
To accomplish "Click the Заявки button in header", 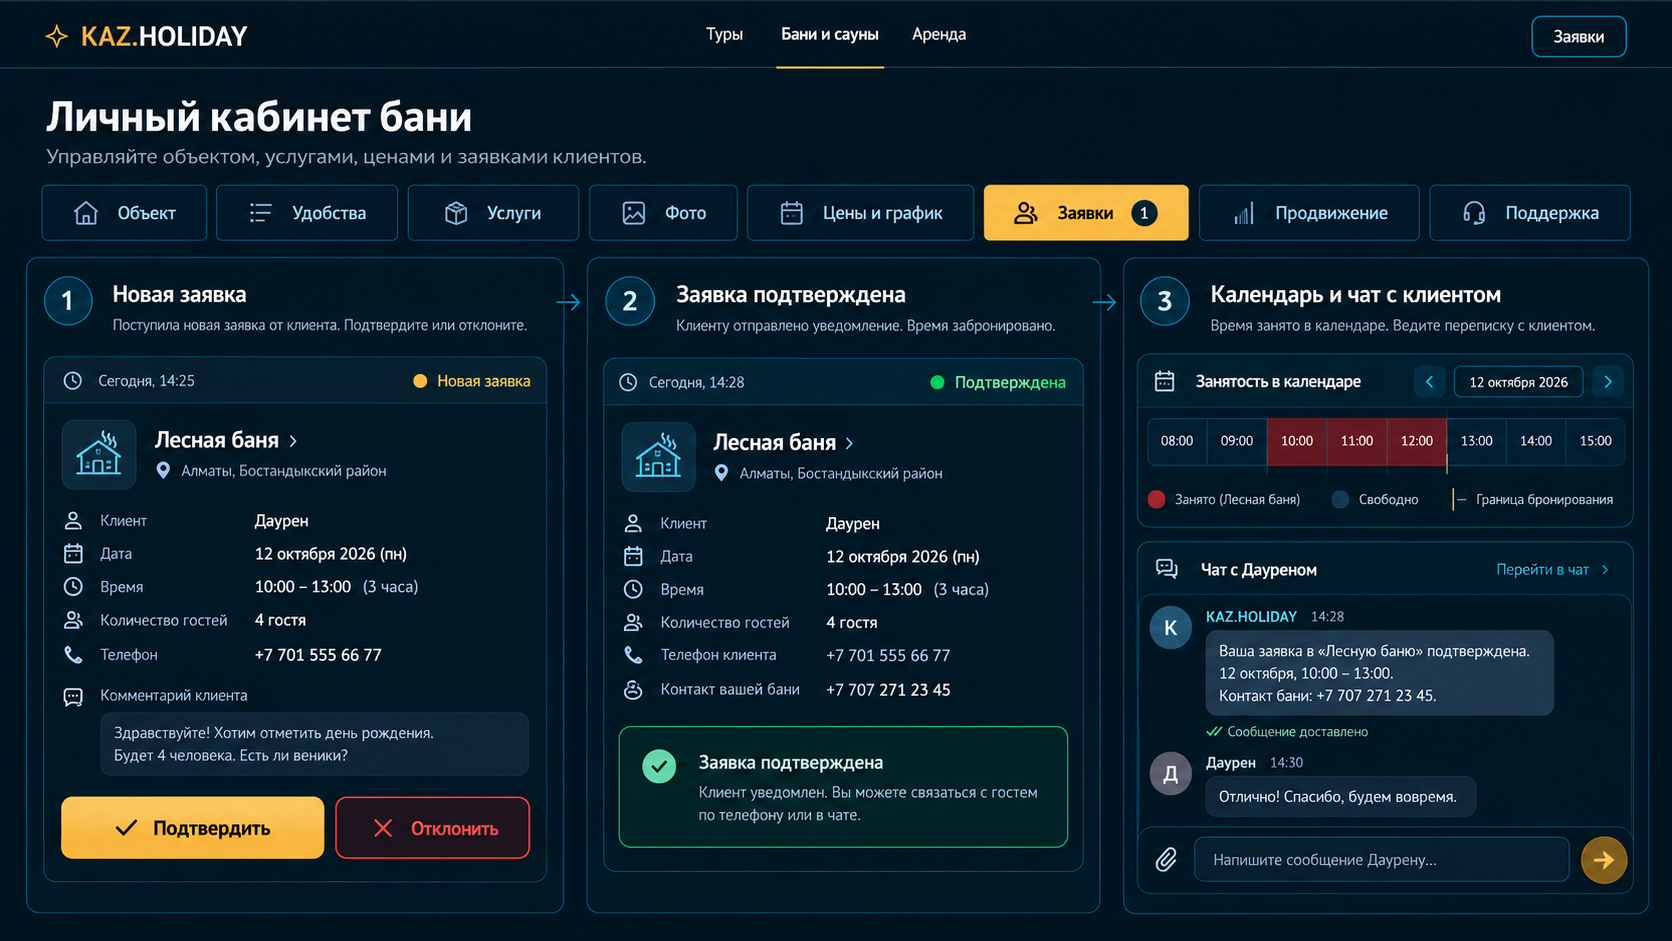I will point(1579,37).
